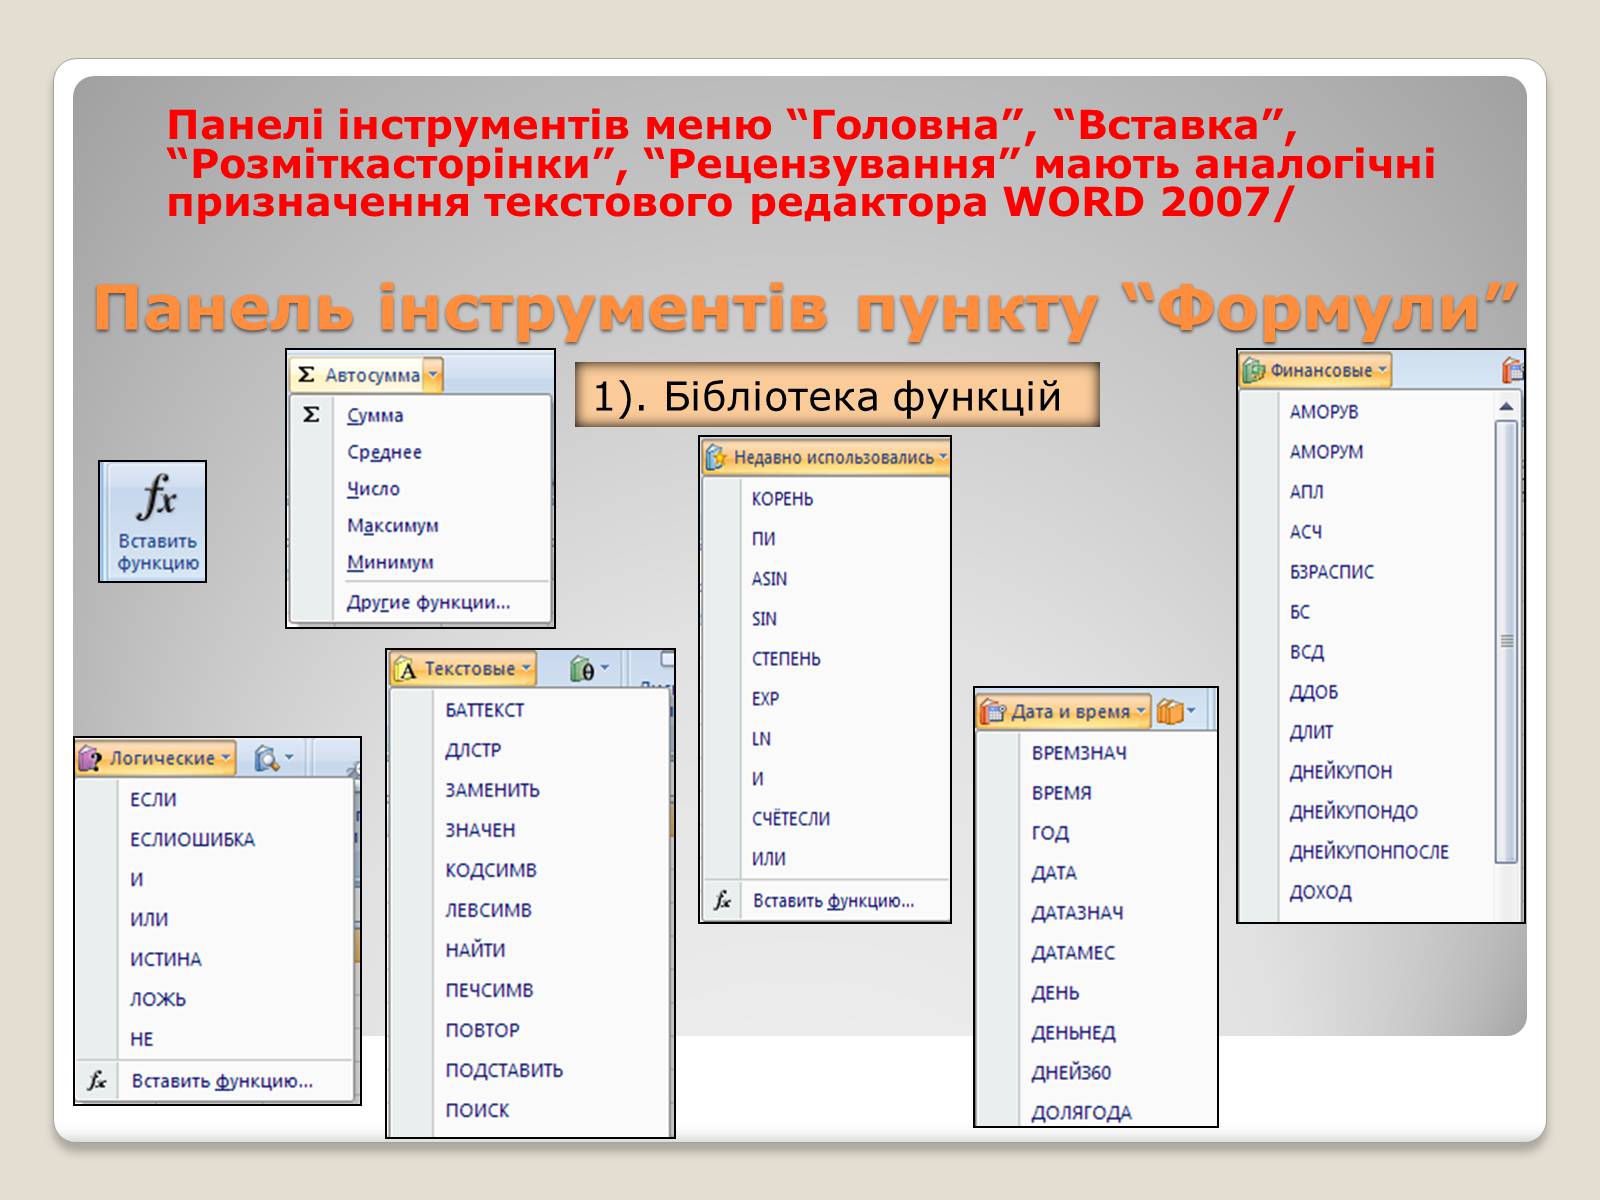The width and height of the screenshot is (1600, 1200).
Task: Click the Sigma AutoSum button icon
Action: pyautogui.click(x=307, y=375)
